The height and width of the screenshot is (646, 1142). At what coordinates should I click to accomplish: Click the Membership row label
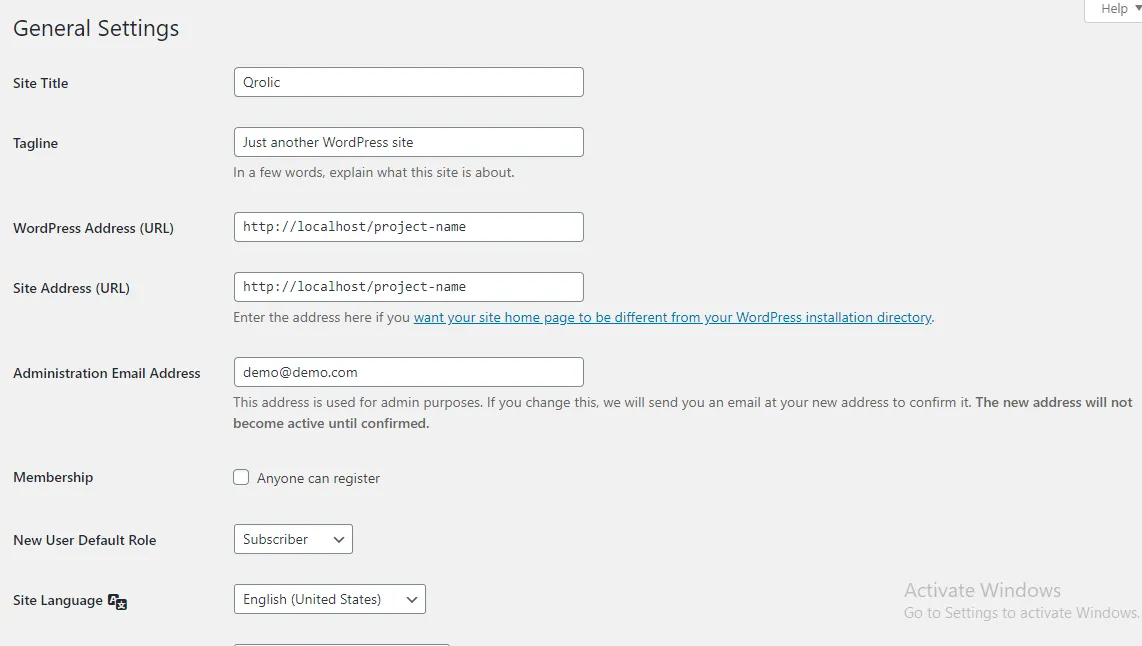pos(53,477)
